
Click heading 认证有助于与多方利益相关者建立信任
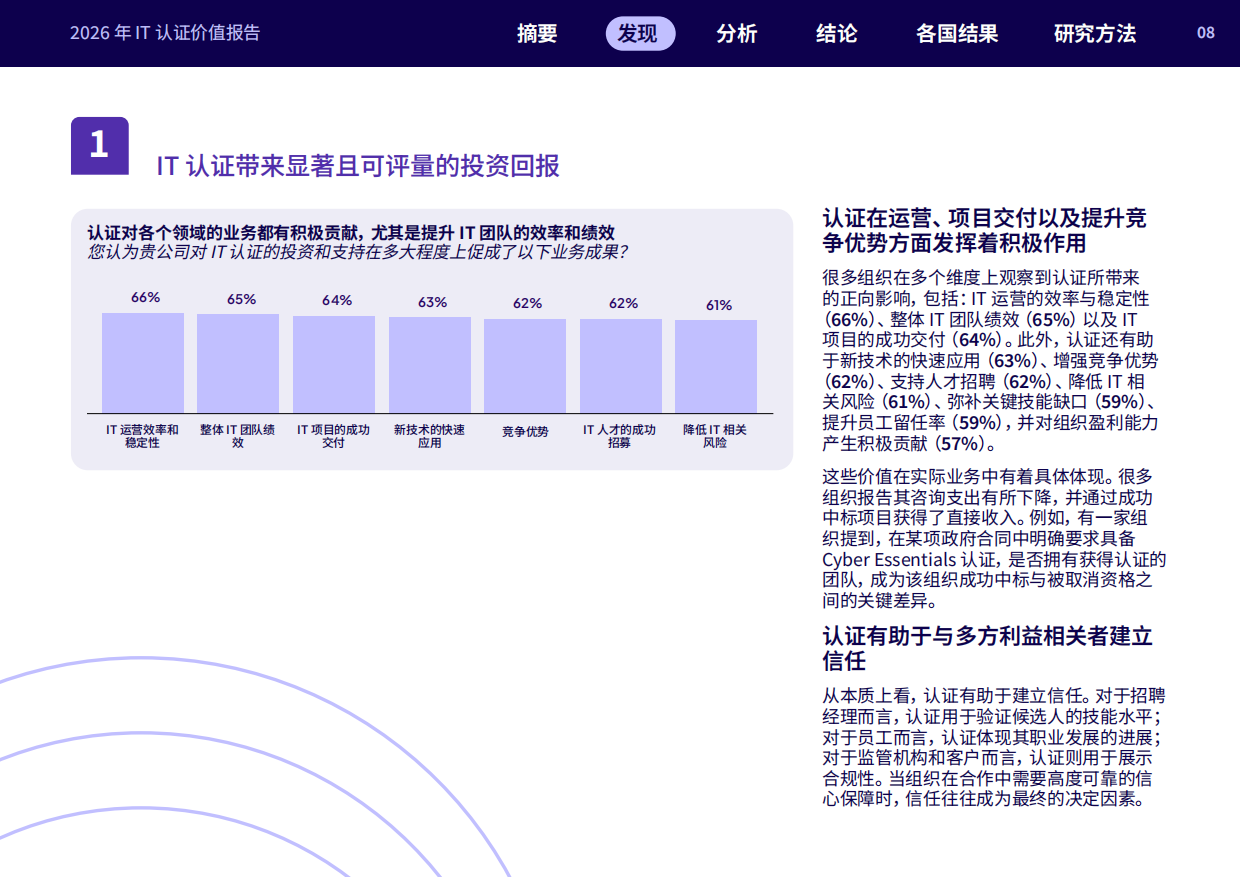coord(987,648)
